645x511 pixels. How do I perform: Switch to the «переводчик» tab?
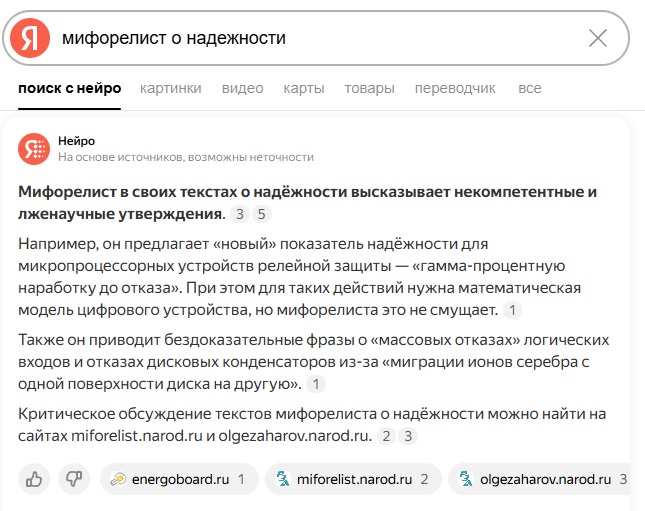(455, 88)
